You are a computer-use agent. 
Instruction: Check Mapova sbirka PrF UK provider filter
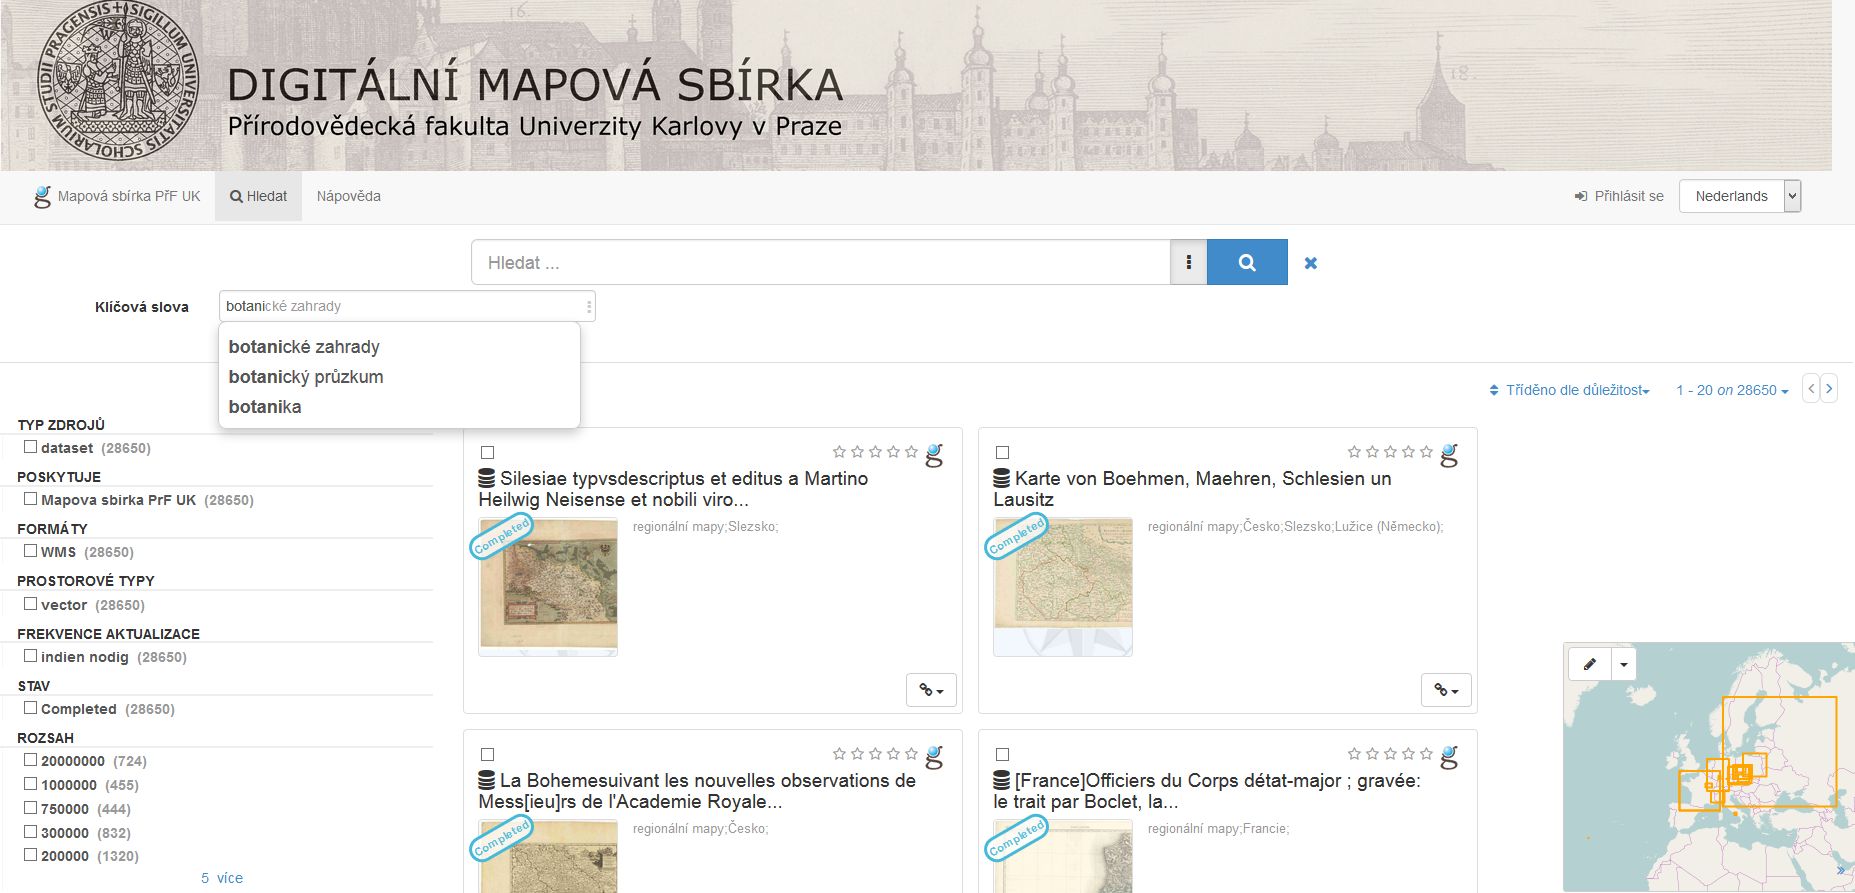tap(31, 498)
